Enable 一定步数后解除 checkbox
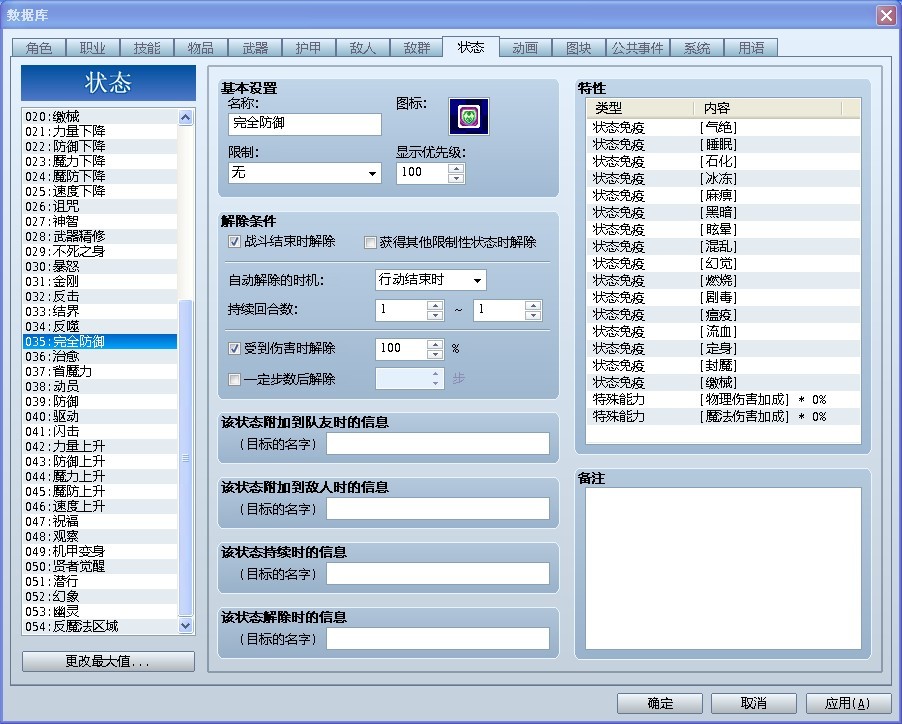This screenshot has width=902, height=724. [234, 380]
